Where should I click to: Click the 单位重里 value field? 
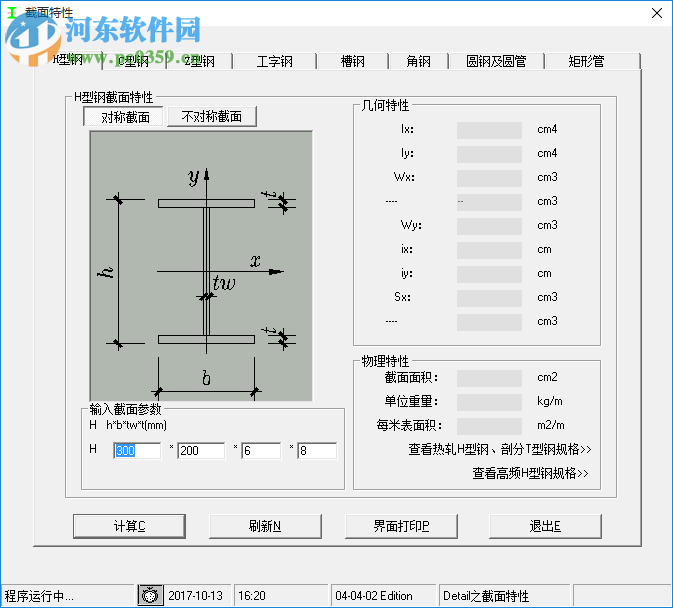point(489,402)
